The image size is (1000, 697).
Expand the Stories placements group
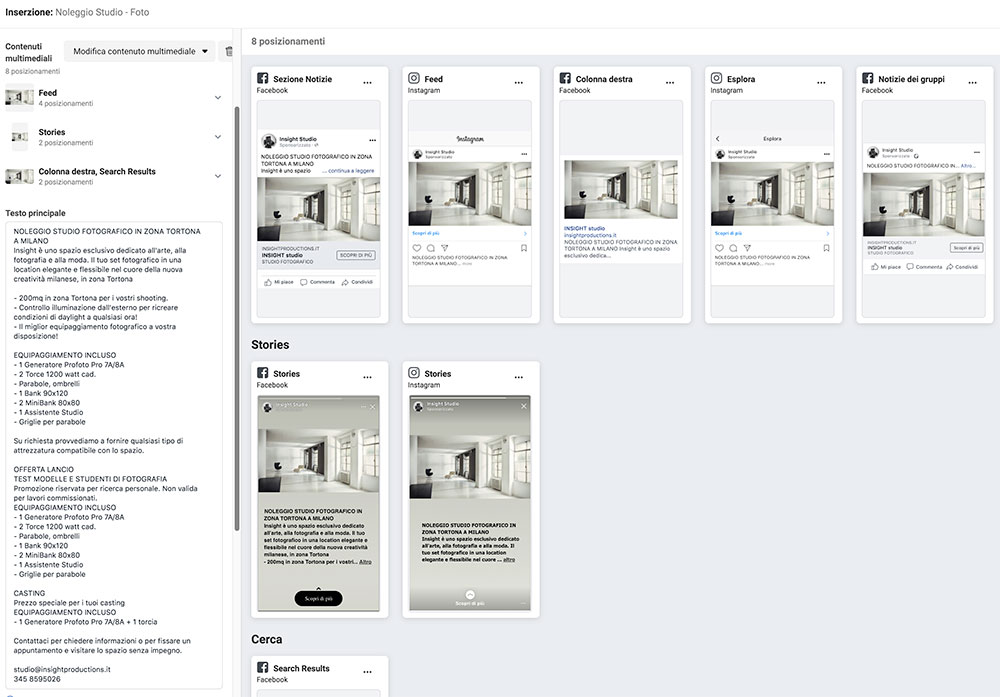pos(218,136)
